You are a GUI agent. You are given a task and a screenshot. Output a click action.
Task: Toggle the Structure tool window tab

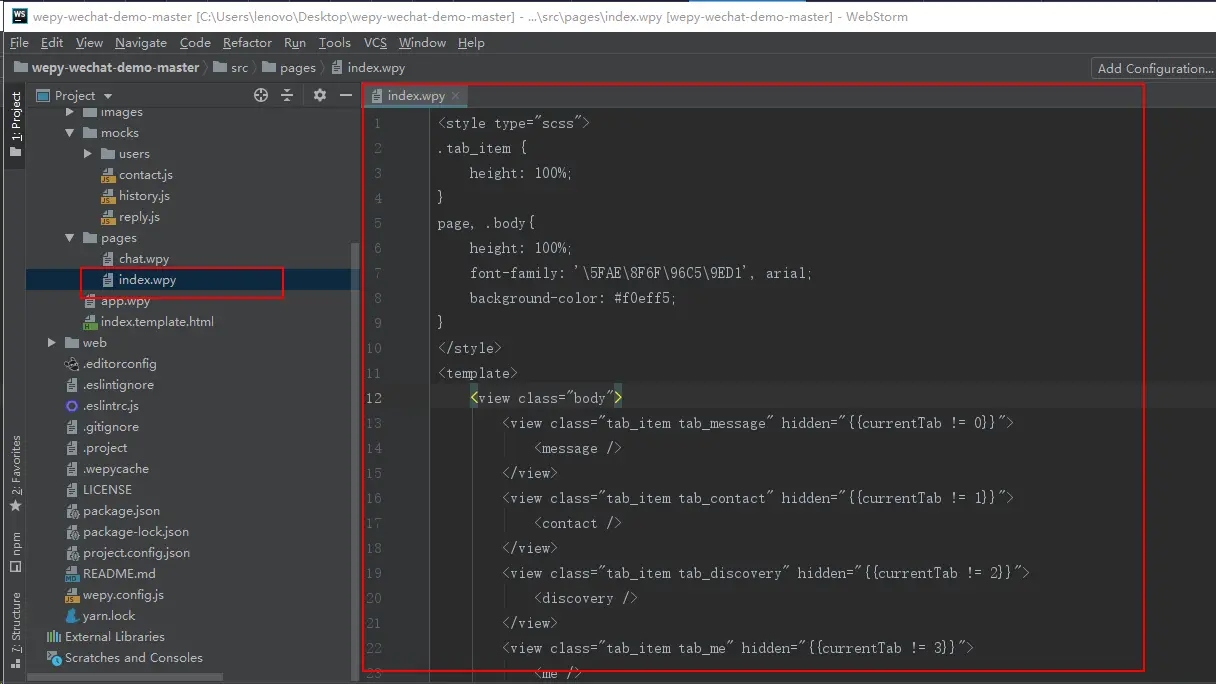(x=15, y=629)
